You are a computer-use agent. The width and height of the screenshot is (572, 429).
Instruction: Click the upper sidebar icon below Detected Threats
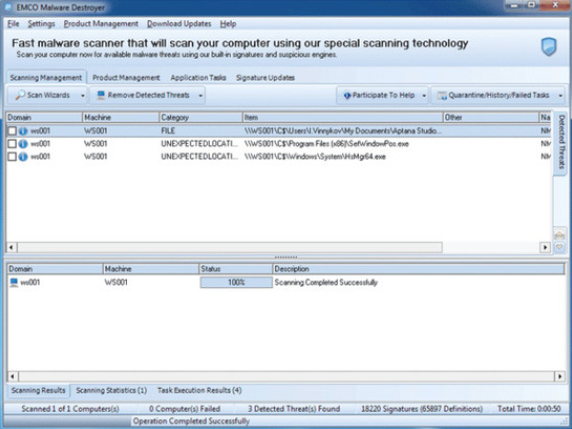coord(559,235)
